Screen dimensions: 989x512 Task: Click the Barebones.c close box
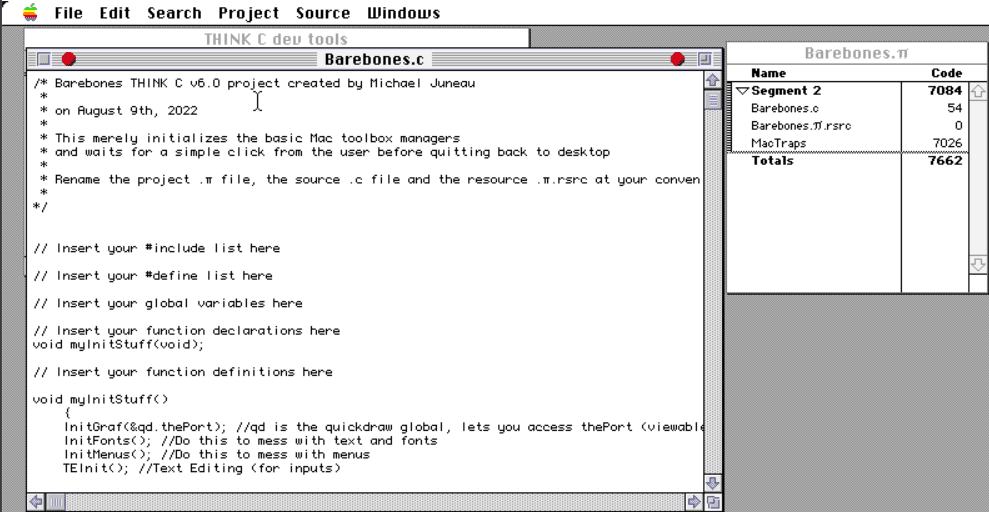pyautogui.click(x=43, y=59)
